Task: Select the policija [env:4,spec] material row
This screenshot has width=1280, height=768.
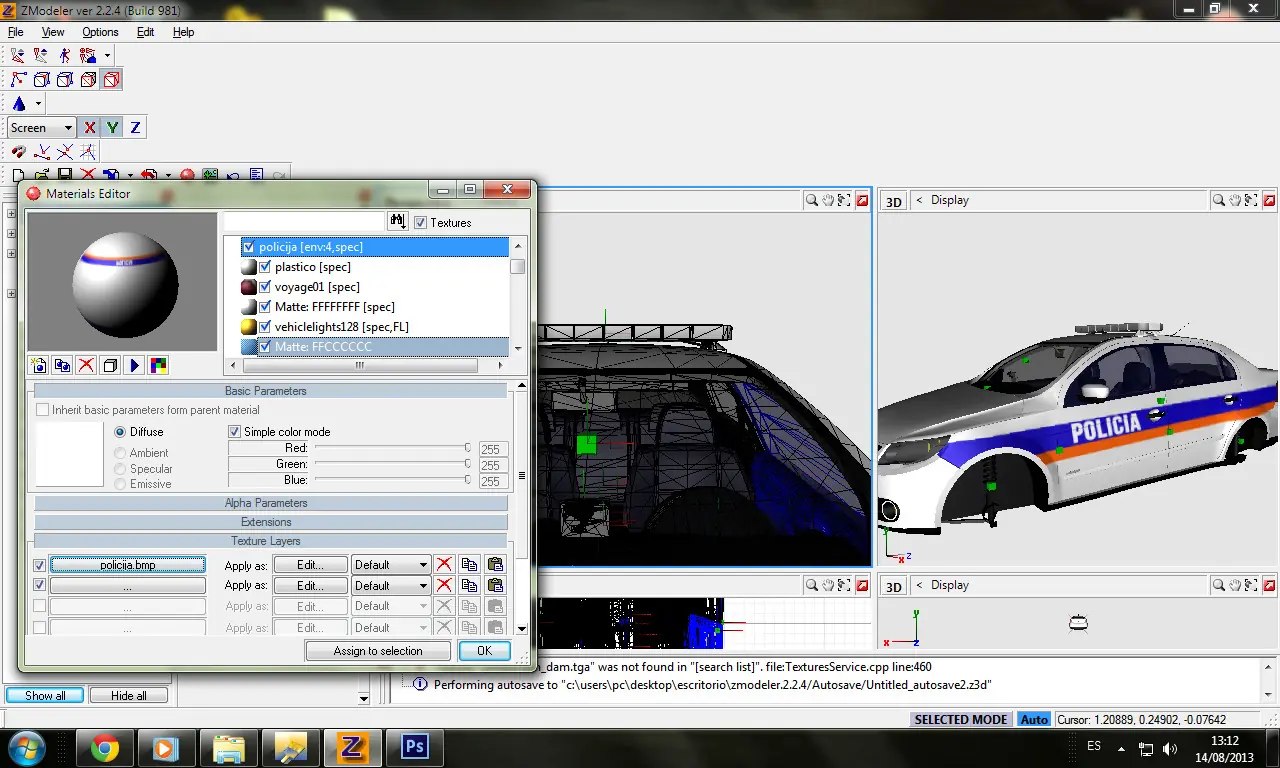Action: click(374, 247)
